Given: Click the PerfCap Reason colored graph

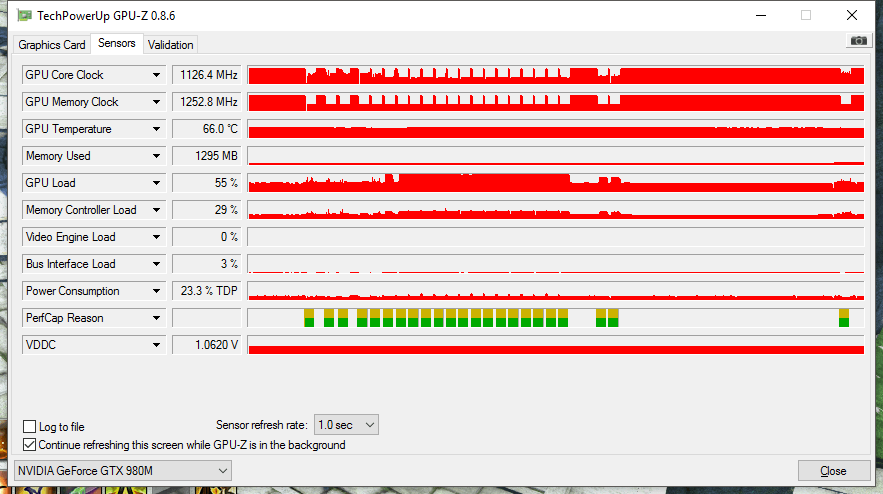Looking at the screenshot, I should (x=556, y=318).
